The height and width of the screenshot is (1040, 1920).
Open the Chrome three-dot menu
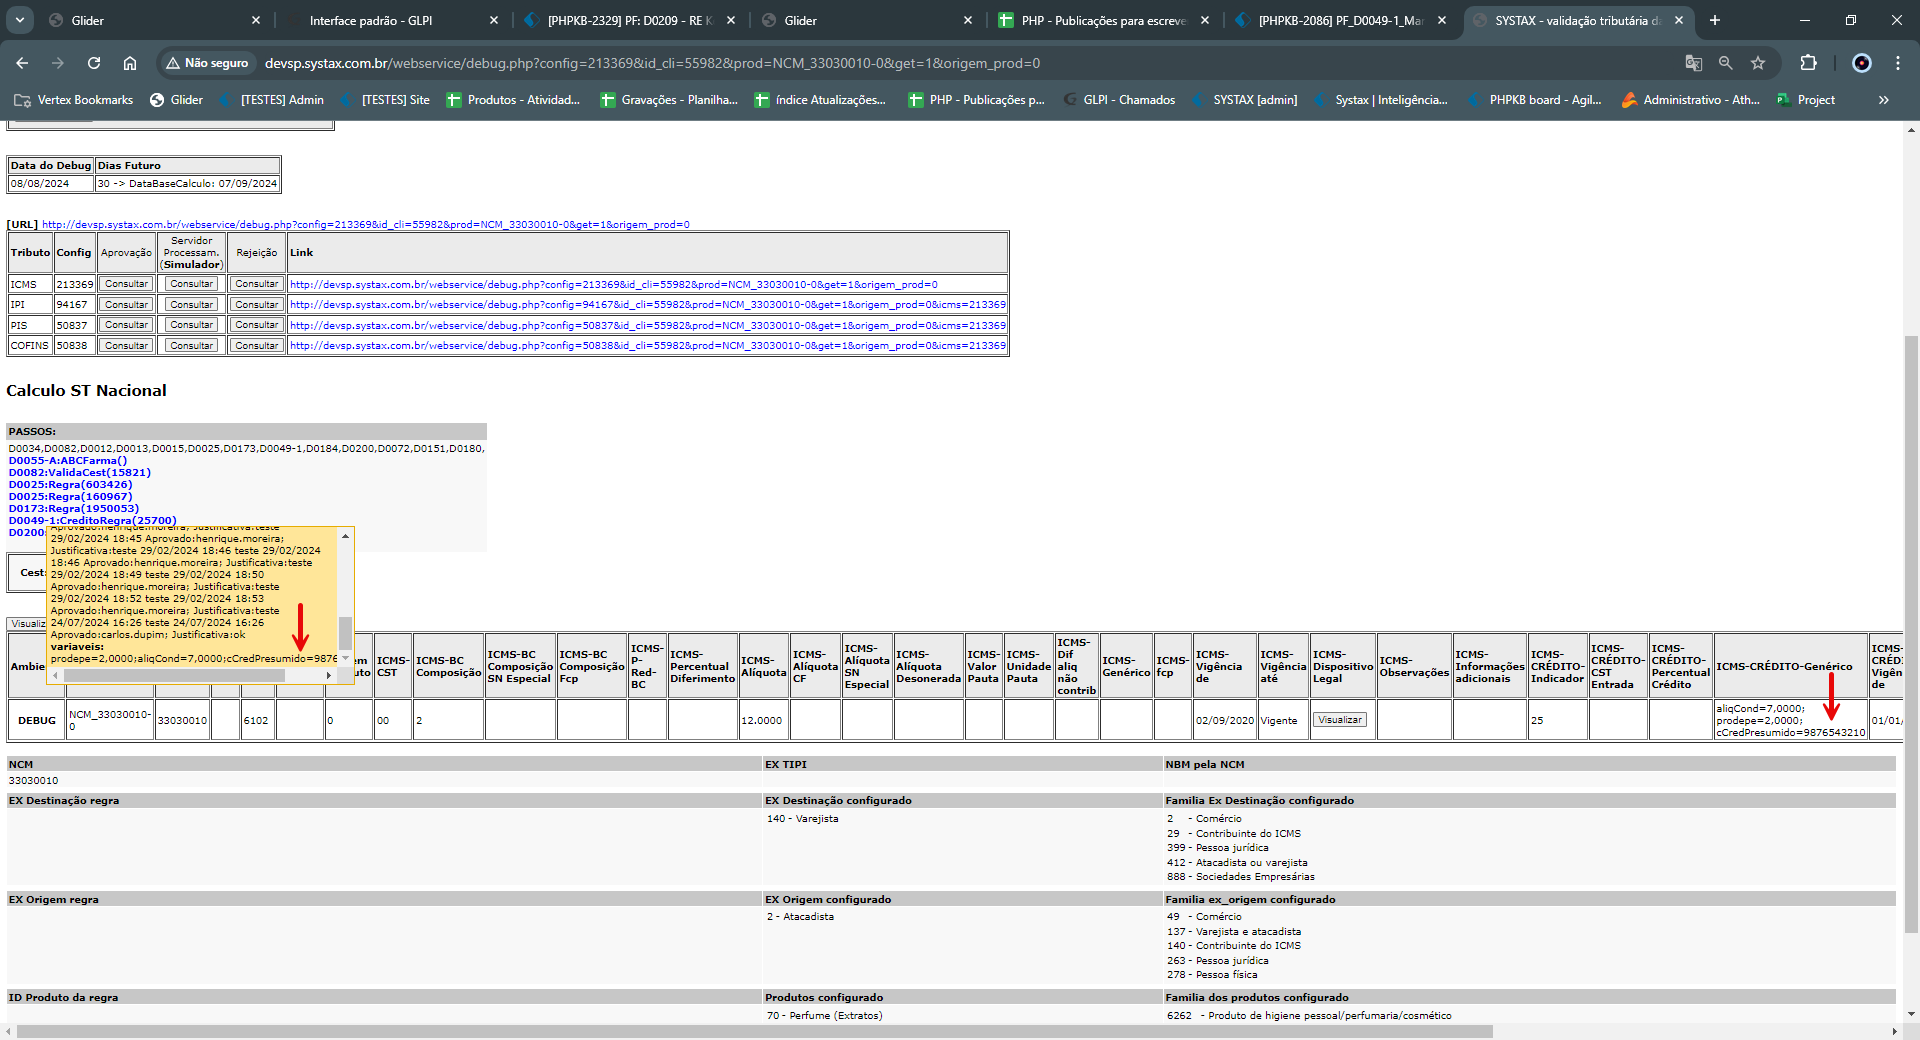1898,63
